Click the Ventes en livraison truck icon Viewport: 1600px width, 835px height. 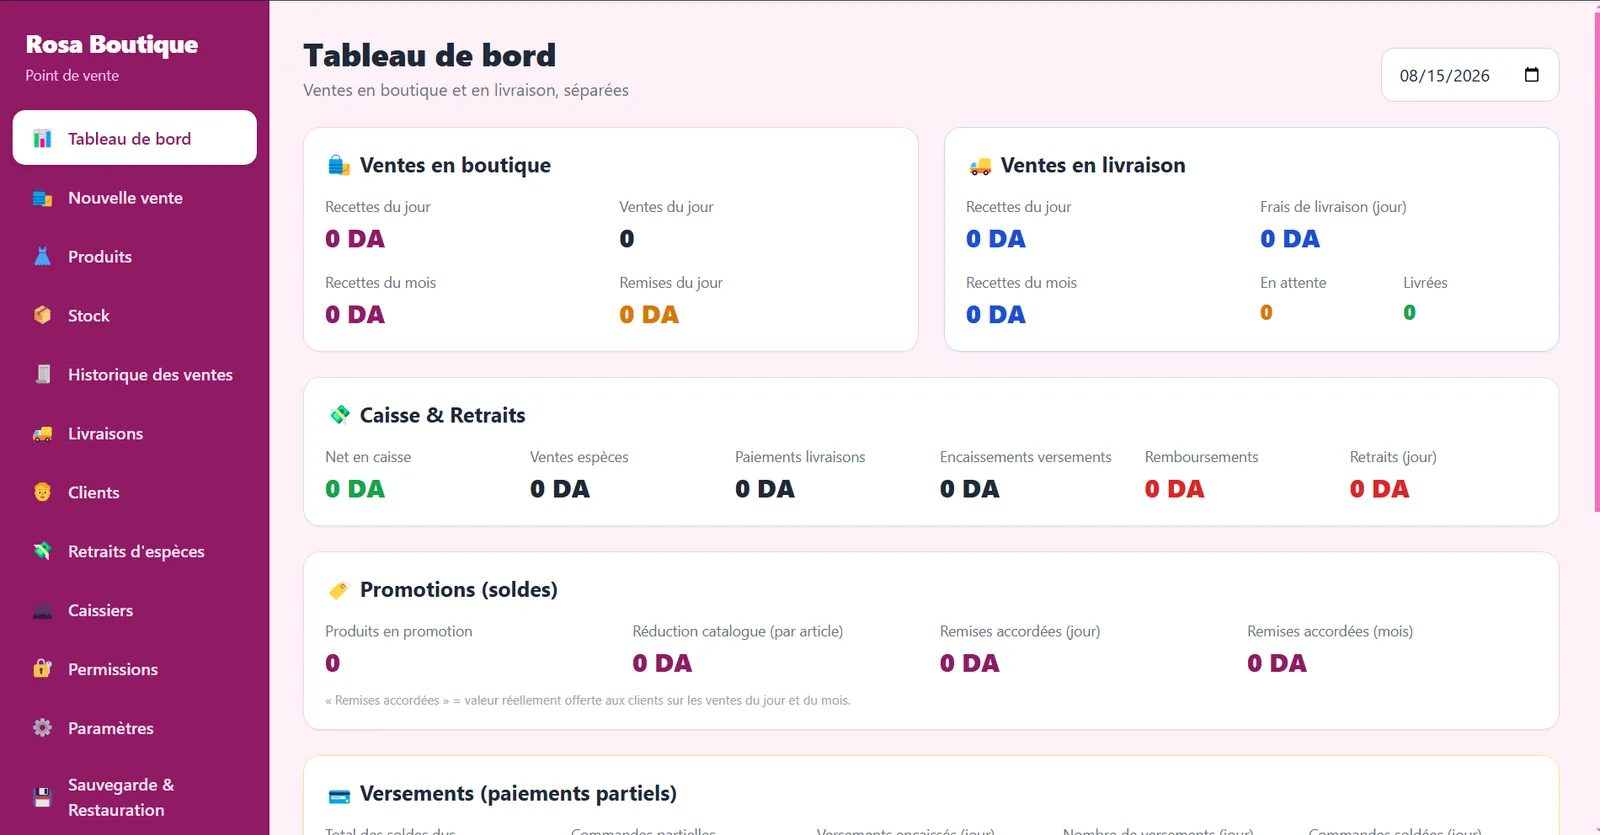click(980, 166)
